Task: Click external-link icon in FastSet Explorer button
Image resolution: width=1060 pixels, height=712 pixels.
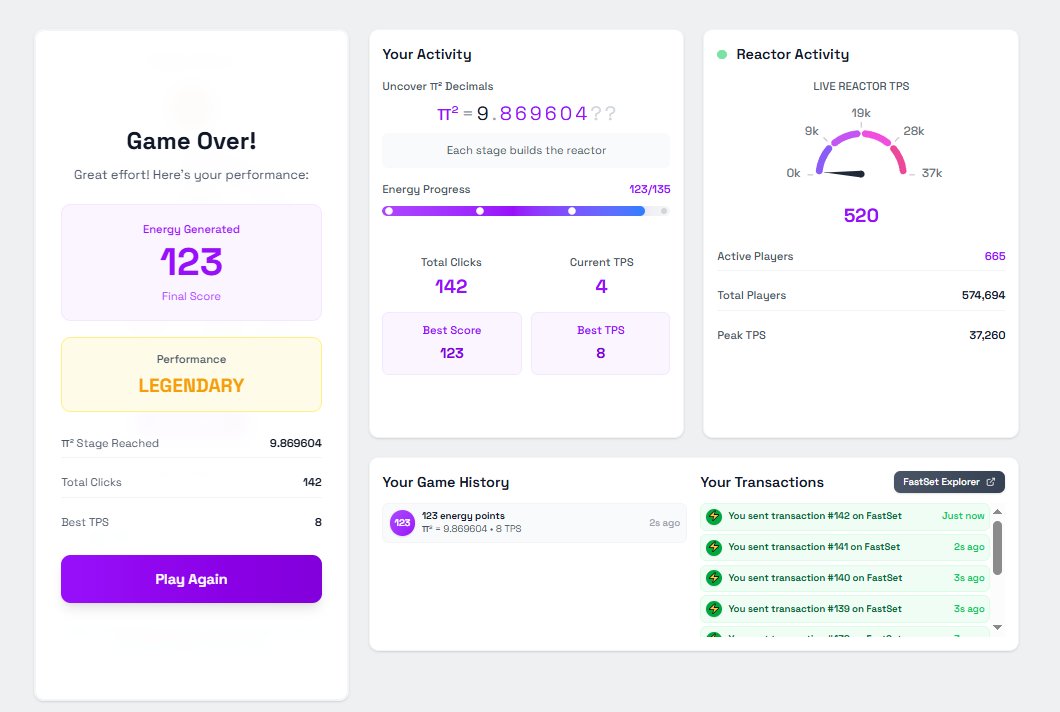Action: click(x=991, y=482)
